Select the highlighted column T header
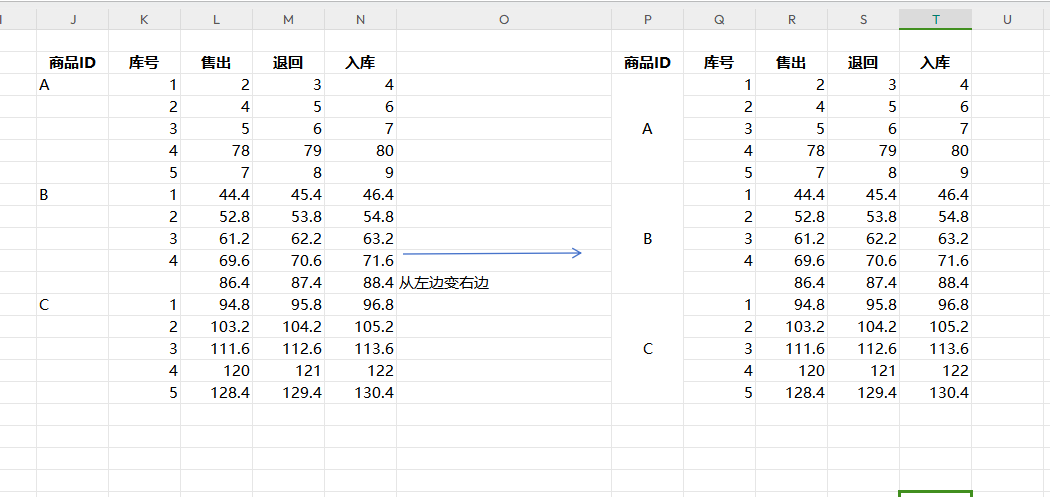Screen dimensions: 1050x497 [935, 19]
